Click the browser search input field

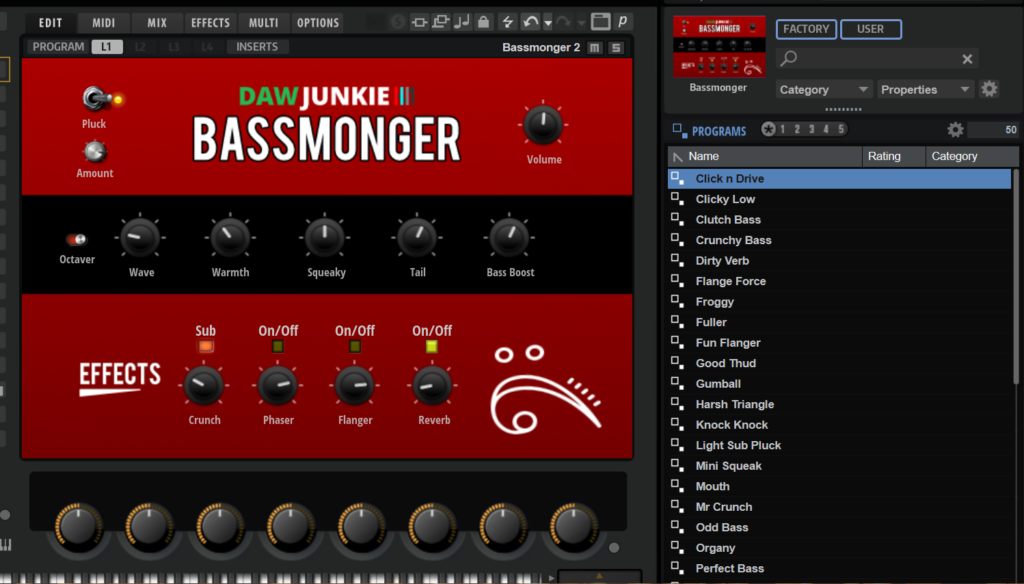(x=877, y=59)
